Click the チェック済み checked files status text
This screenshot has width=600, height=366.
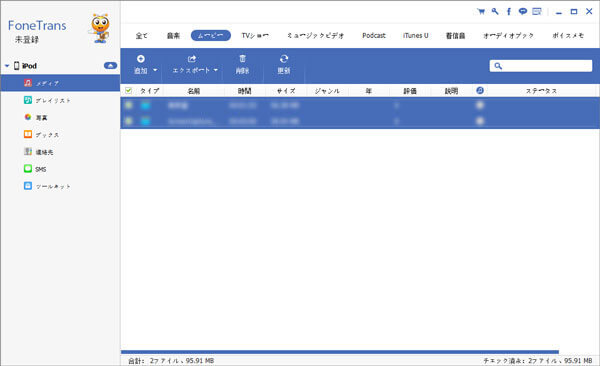538,361
